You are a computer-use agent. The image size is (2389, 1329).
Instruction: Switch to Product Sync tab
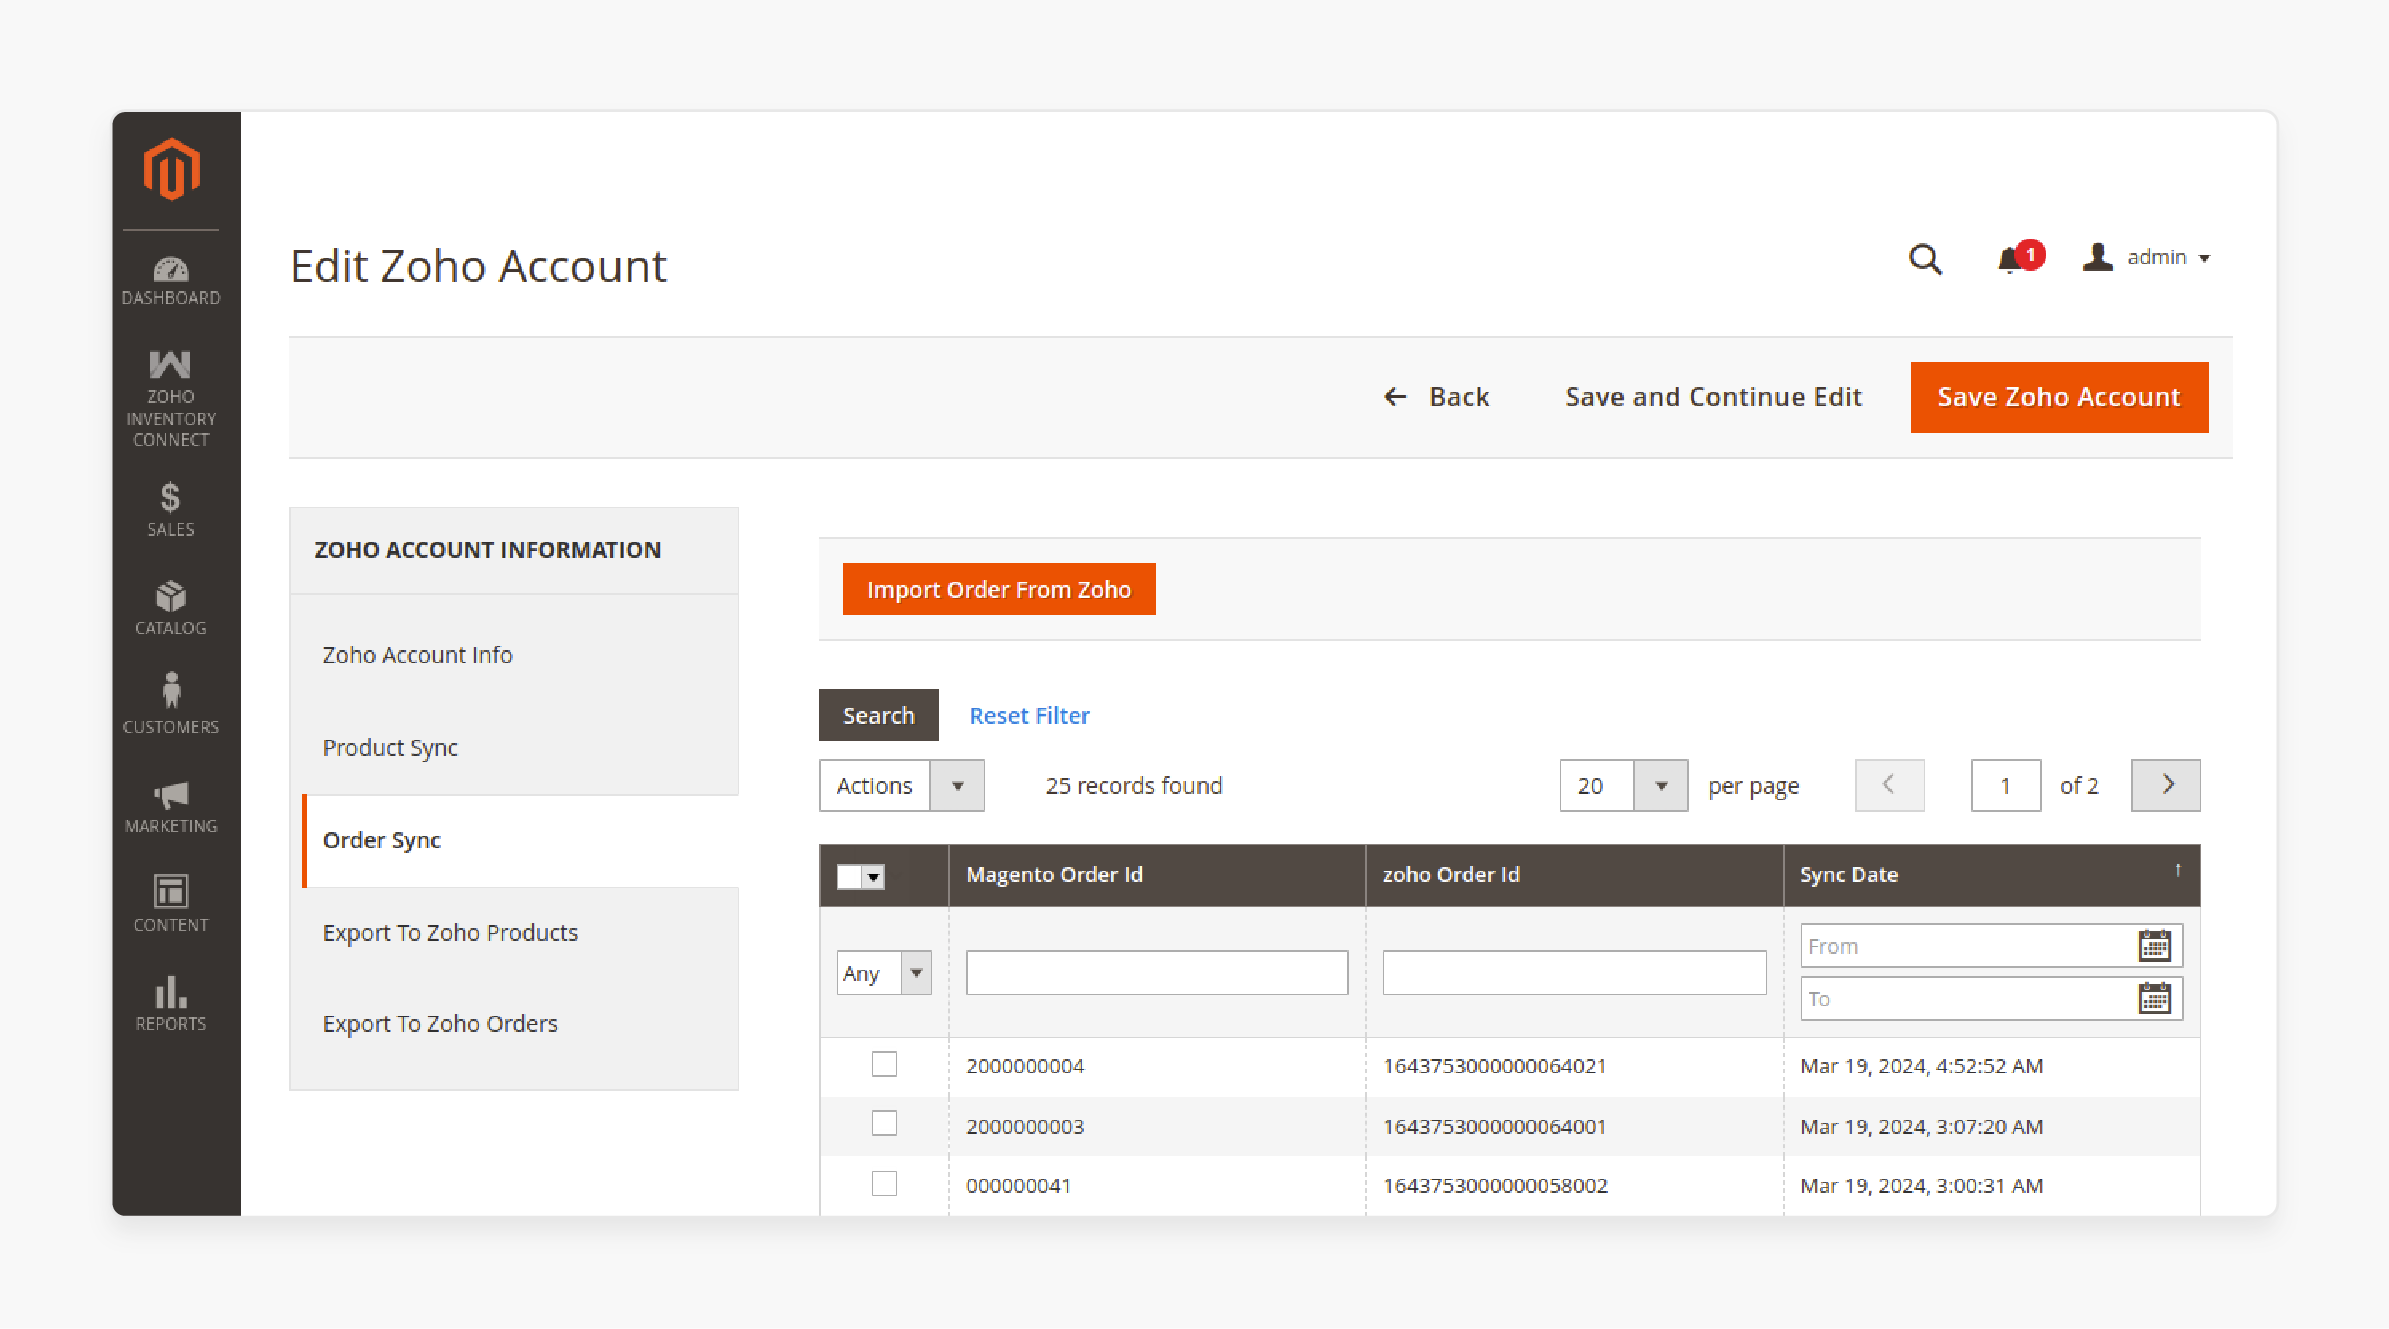[390, 747]
